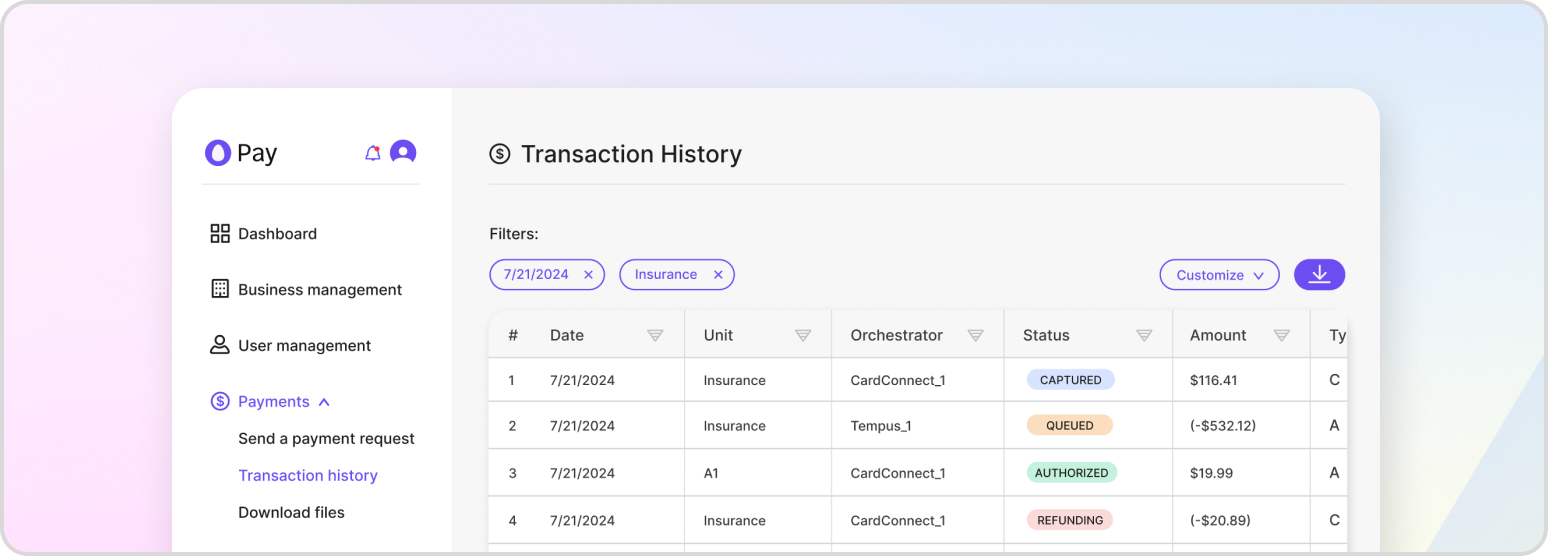The image size is (1548, 556).
Task: Select Send a payment request
Action: pyautogui.click(x=326, y=439)
